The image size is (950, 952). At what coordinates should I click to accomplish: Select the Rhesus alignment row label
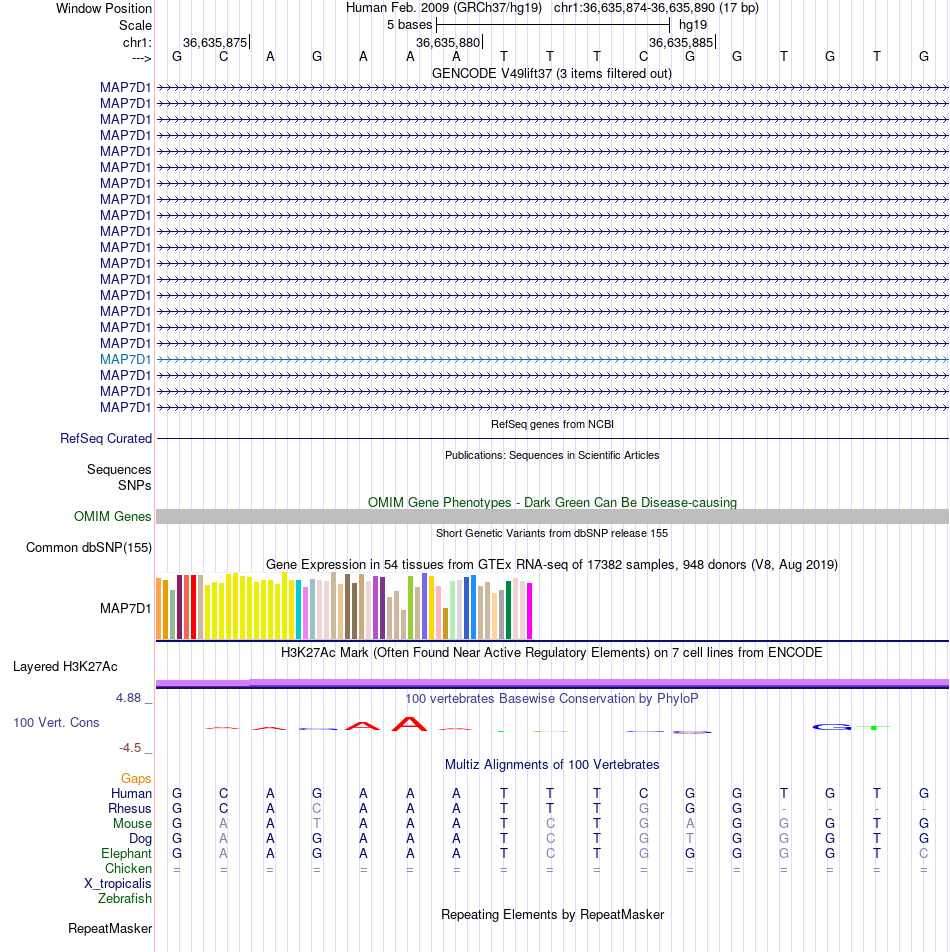pyautogui.click(x=129, y=809)
